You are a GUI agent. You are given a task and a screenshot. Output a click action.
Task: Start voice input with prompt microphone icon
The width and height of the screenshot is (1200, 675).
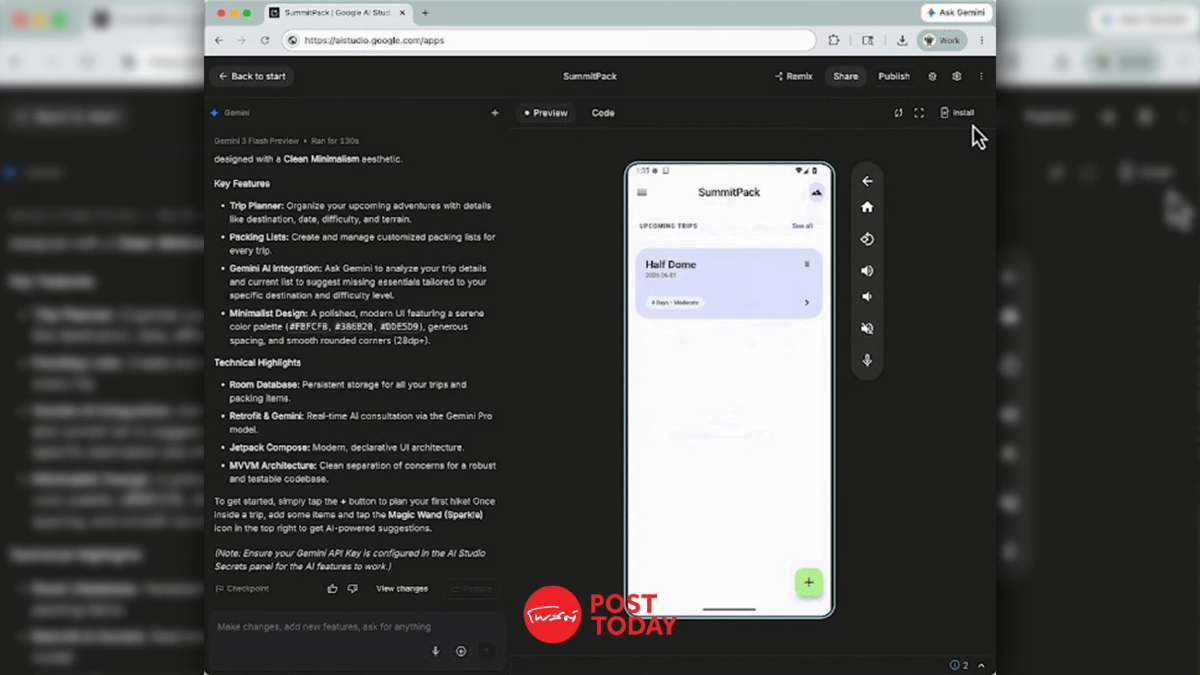[x=435, y=651]
